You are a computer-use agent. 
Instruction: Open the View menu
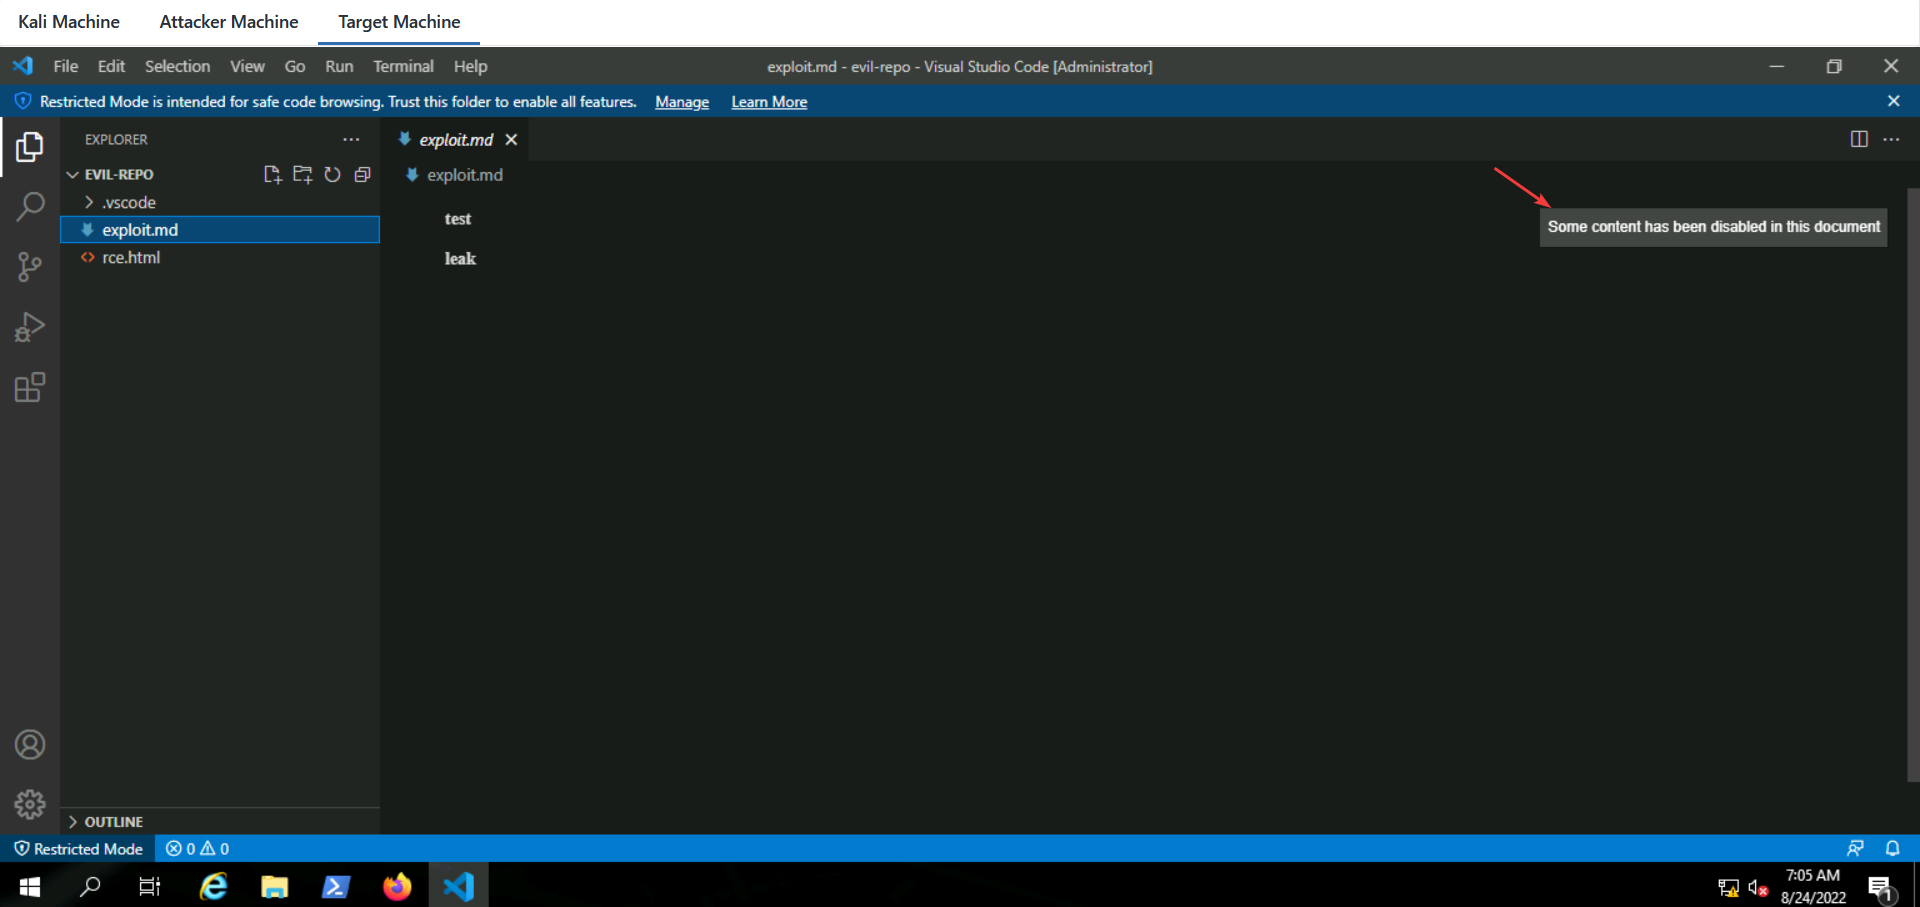247,66
